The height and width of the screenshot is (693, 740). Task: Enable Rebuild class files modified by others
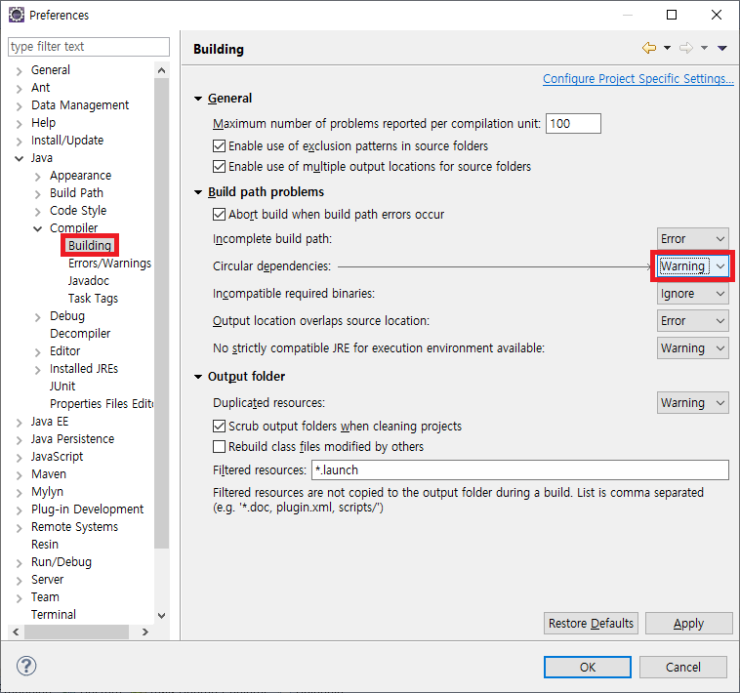point(220,447)
